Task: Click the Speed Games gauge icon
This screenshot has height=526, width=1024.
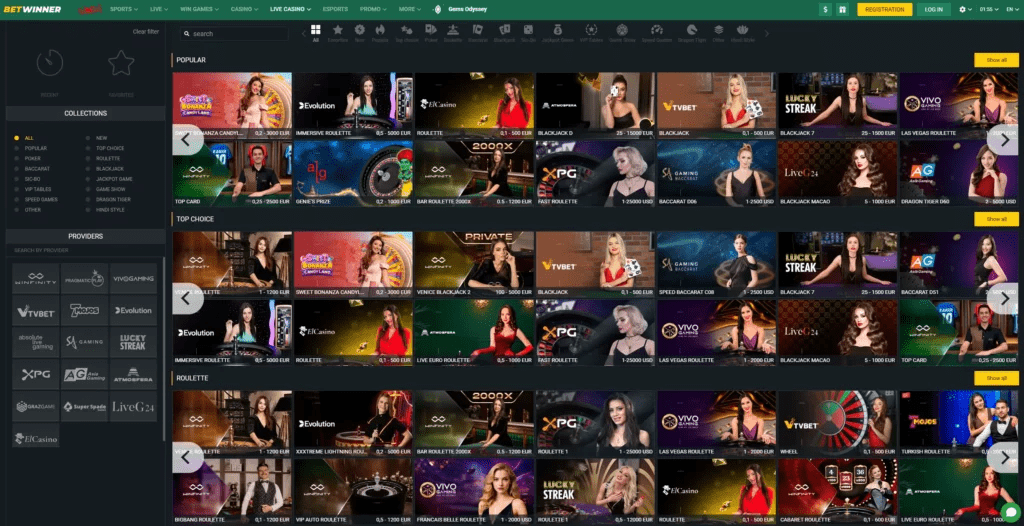Action: 657,32
